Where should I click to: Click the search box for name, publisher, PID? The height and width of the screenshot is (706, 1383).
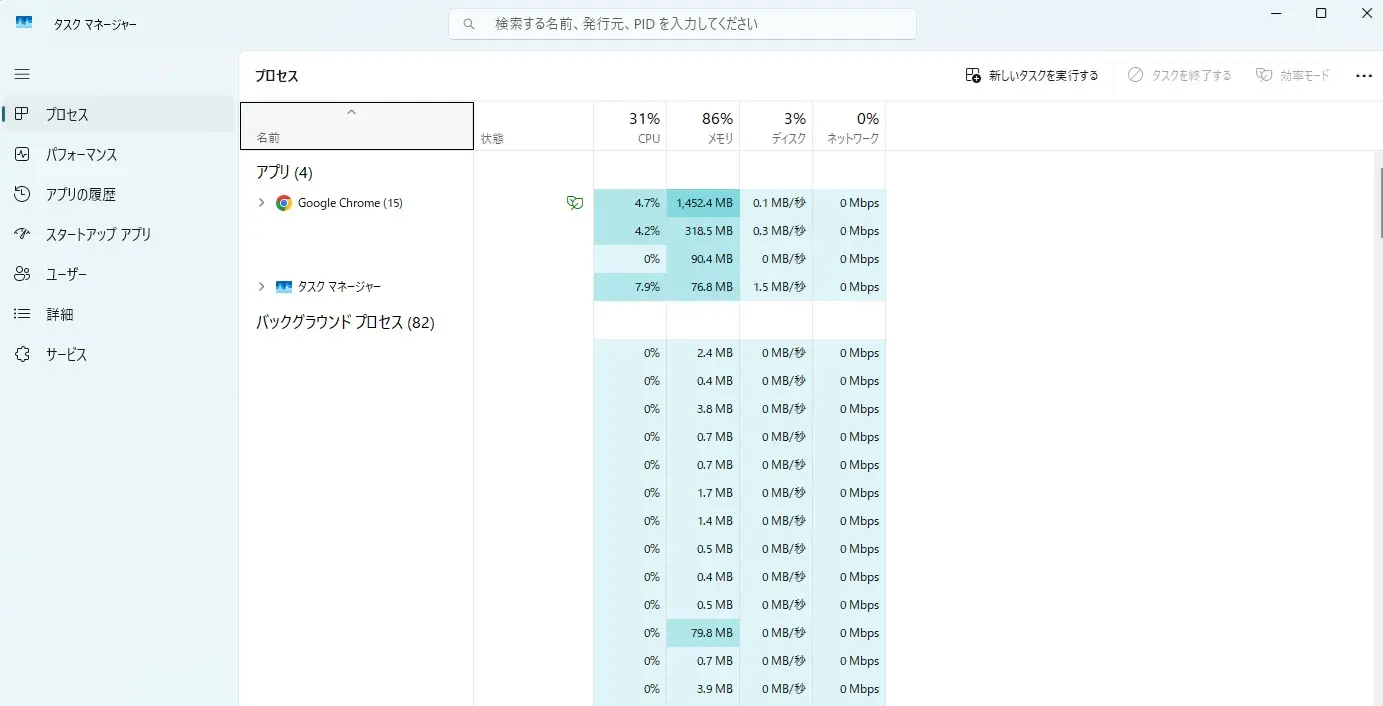tap(682, 23)
